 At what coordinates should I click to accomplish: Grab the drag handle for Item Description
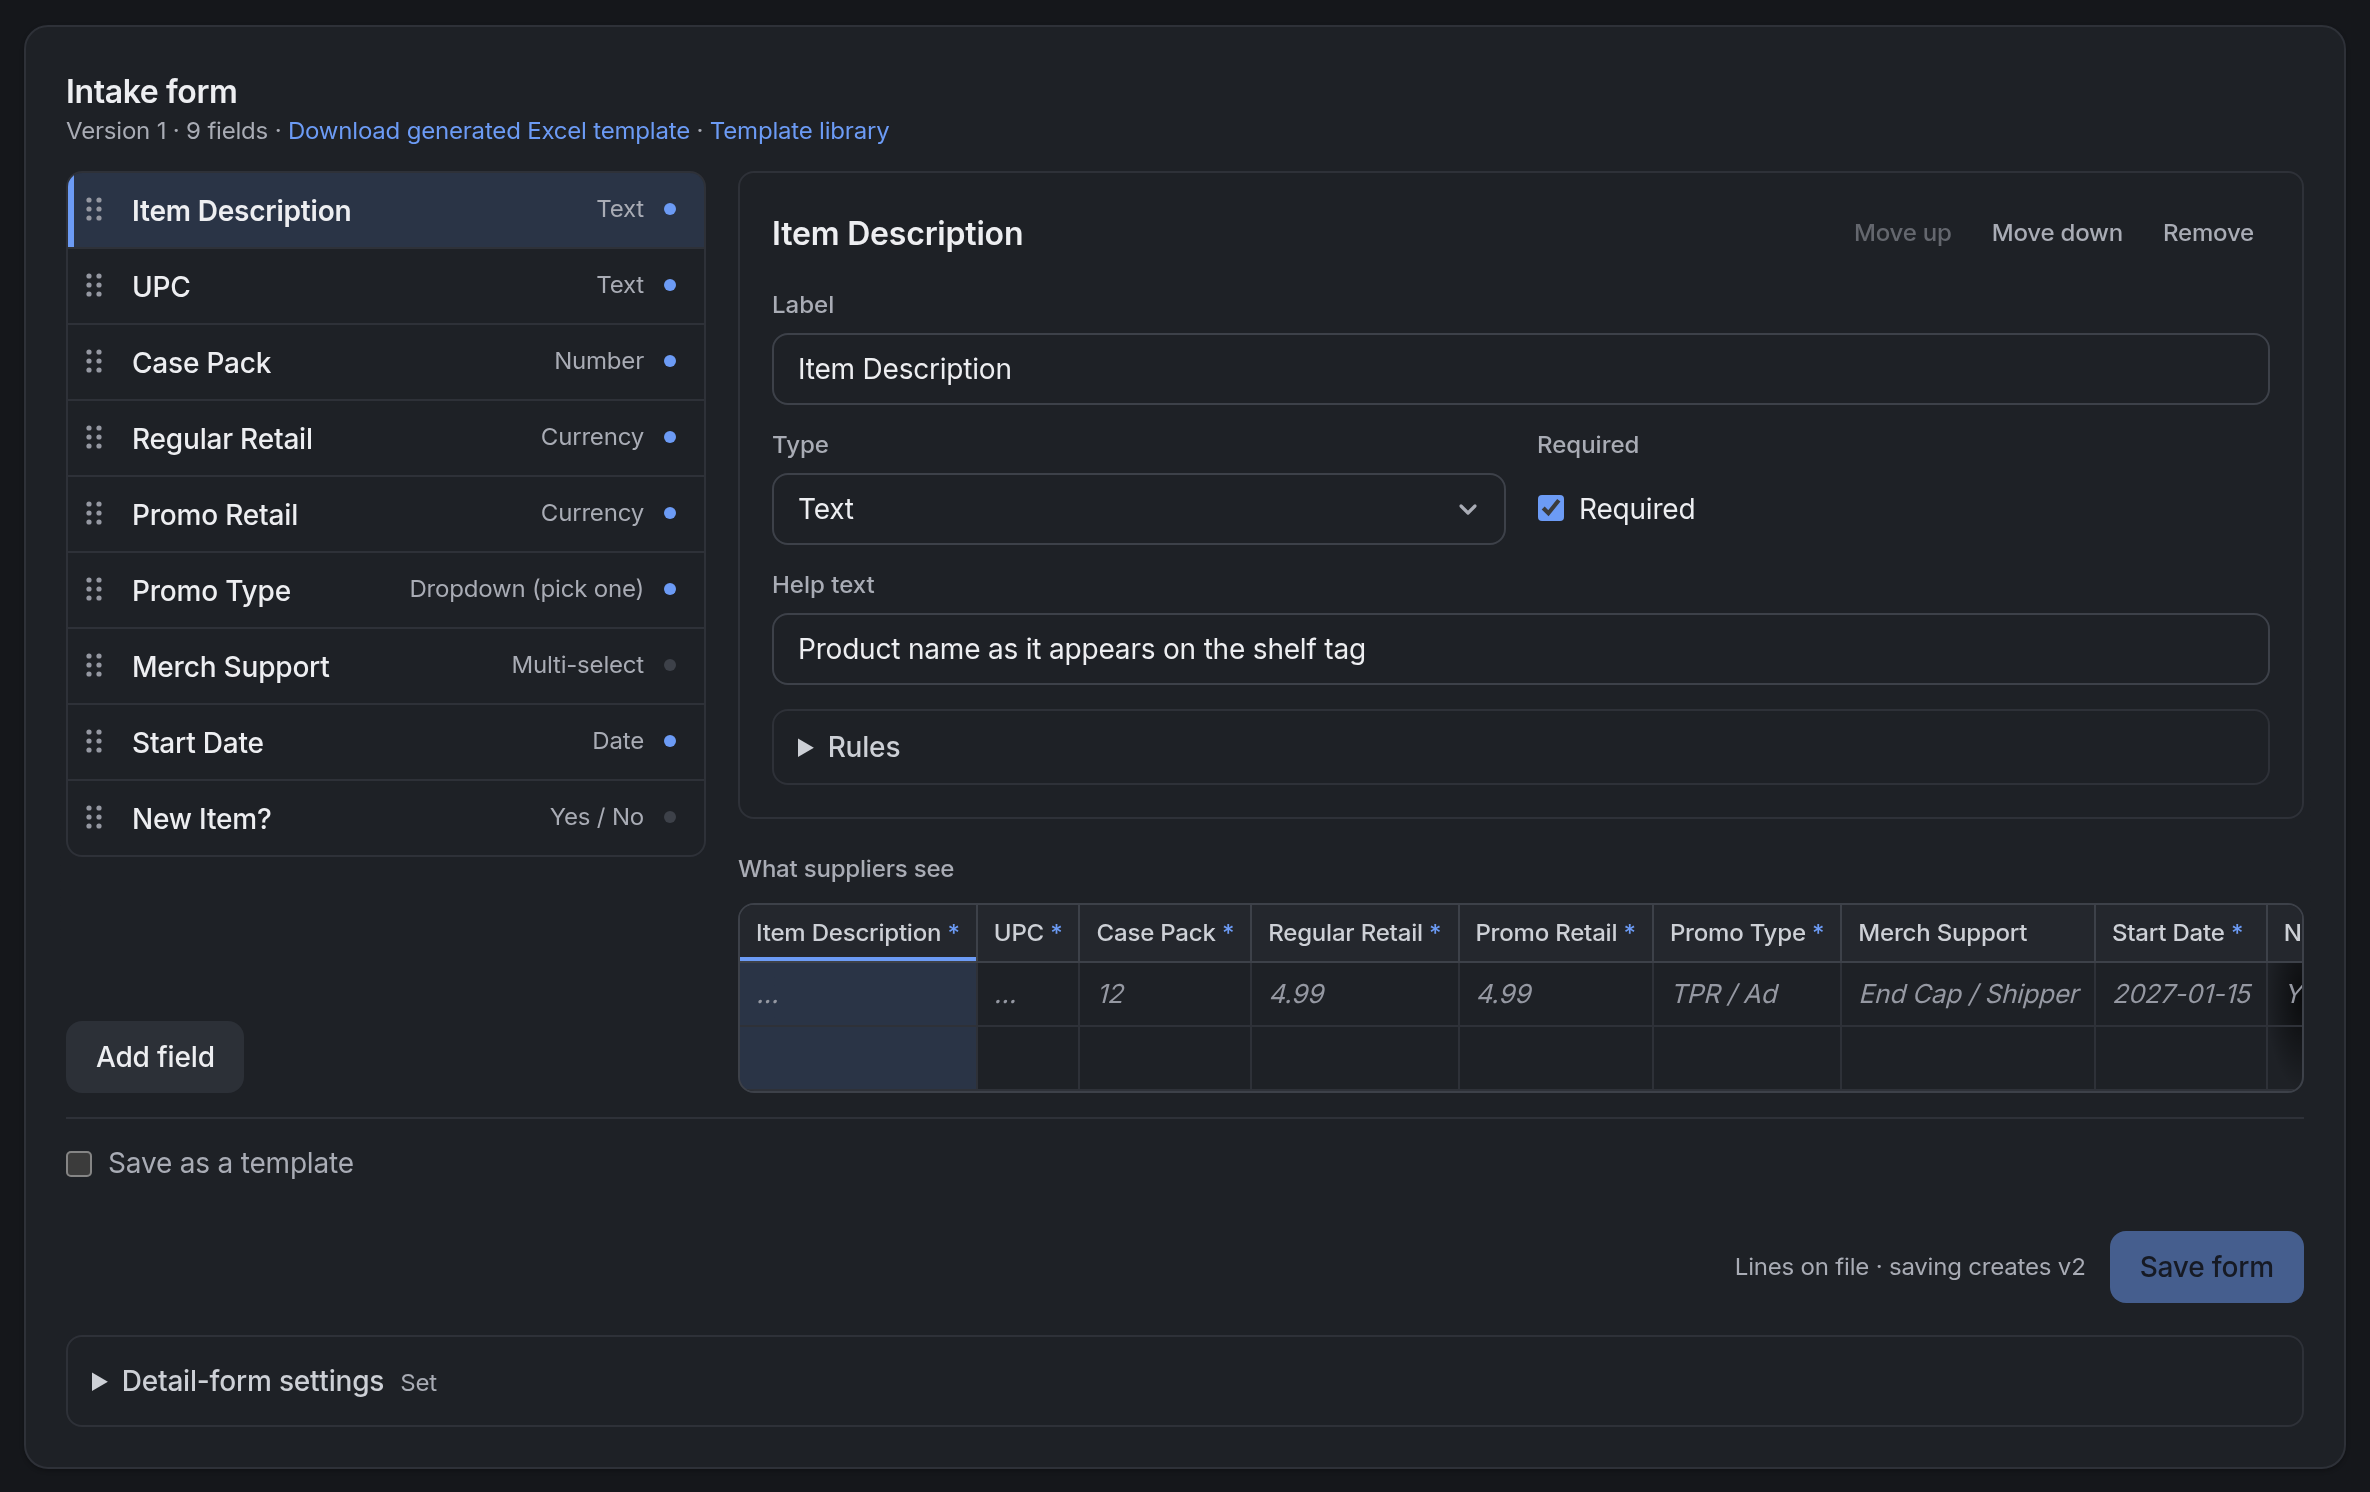point(94,209)
